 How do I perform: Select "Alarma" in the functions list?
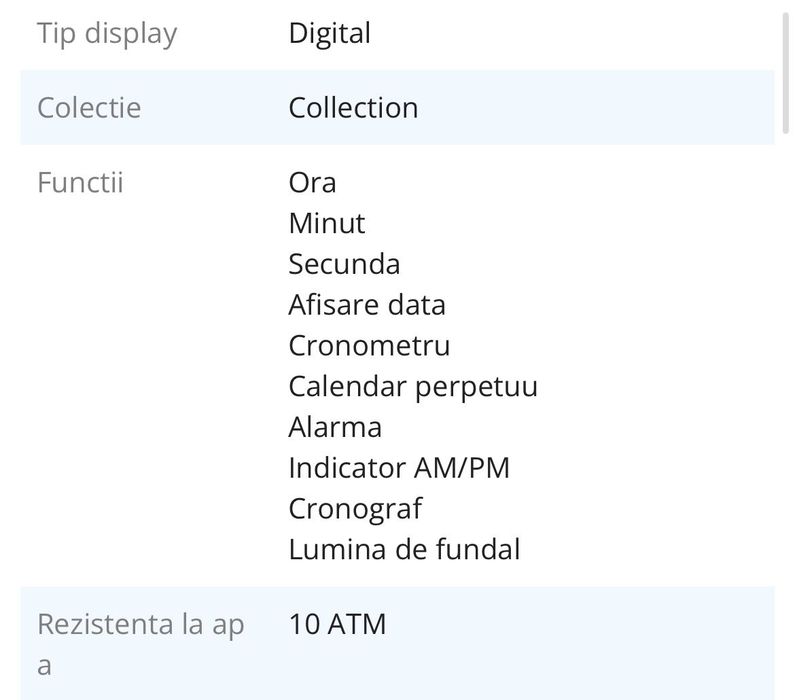(335, 427)
